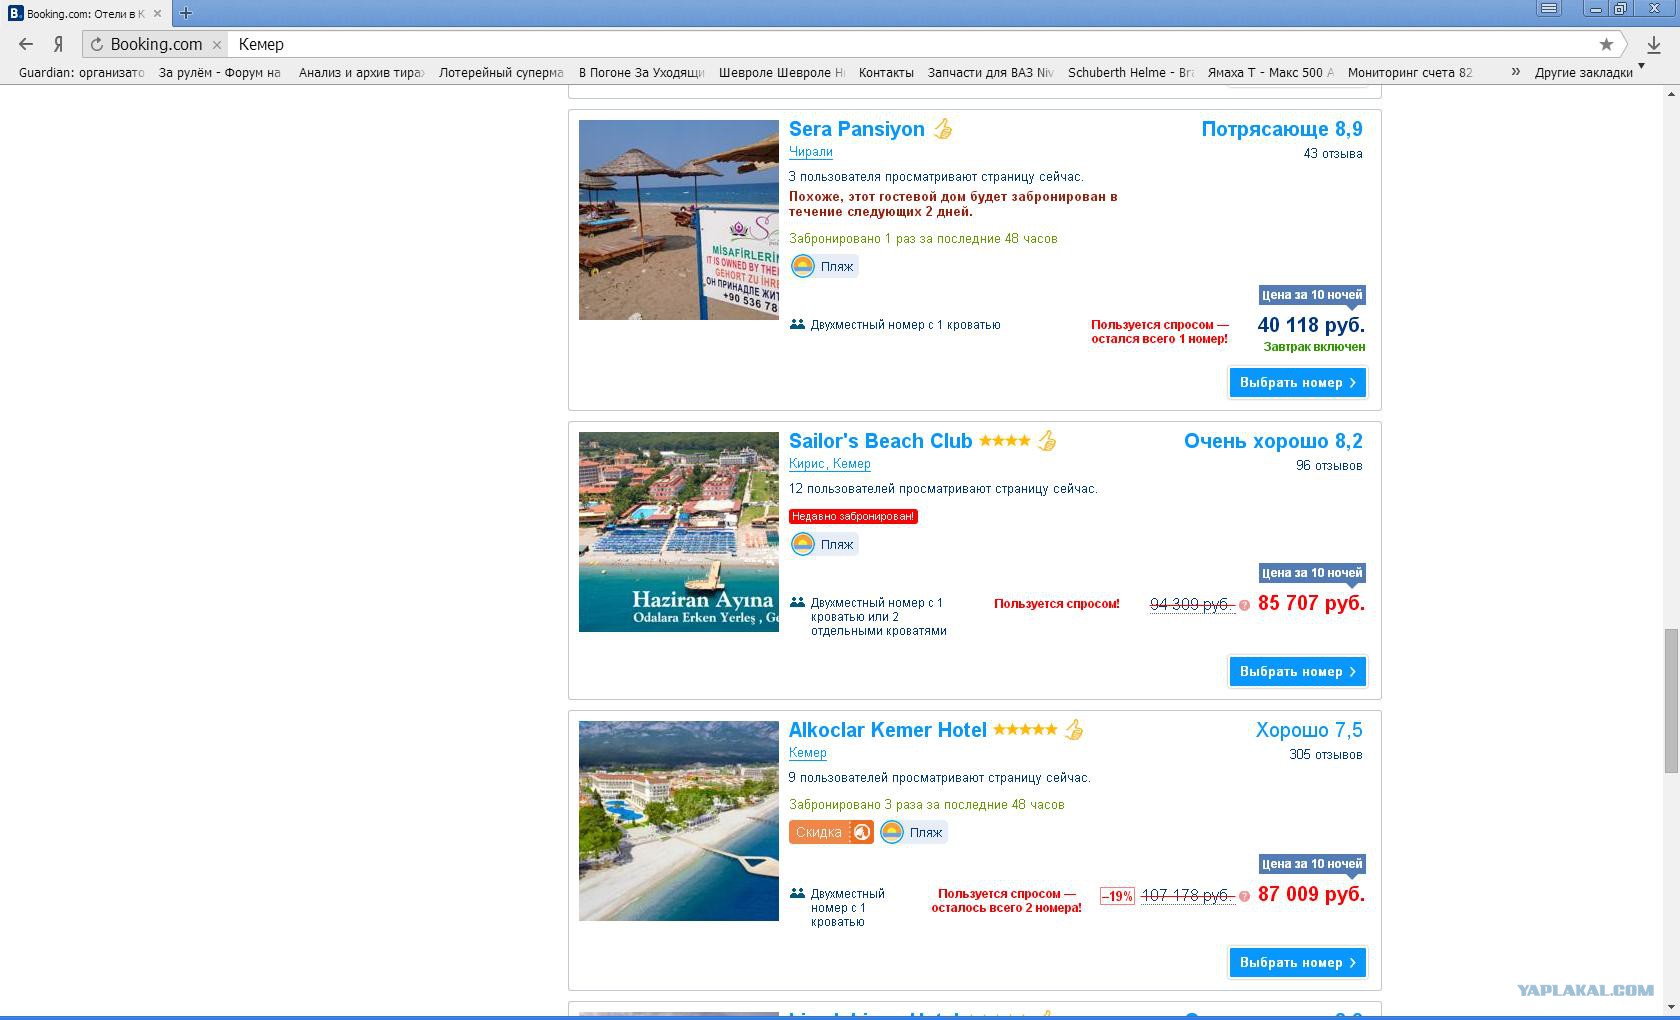Follow the Кемер location link under Alkoclar Kemer Hotel
The image size is (1680, 1020).
(x=807, y=753)
